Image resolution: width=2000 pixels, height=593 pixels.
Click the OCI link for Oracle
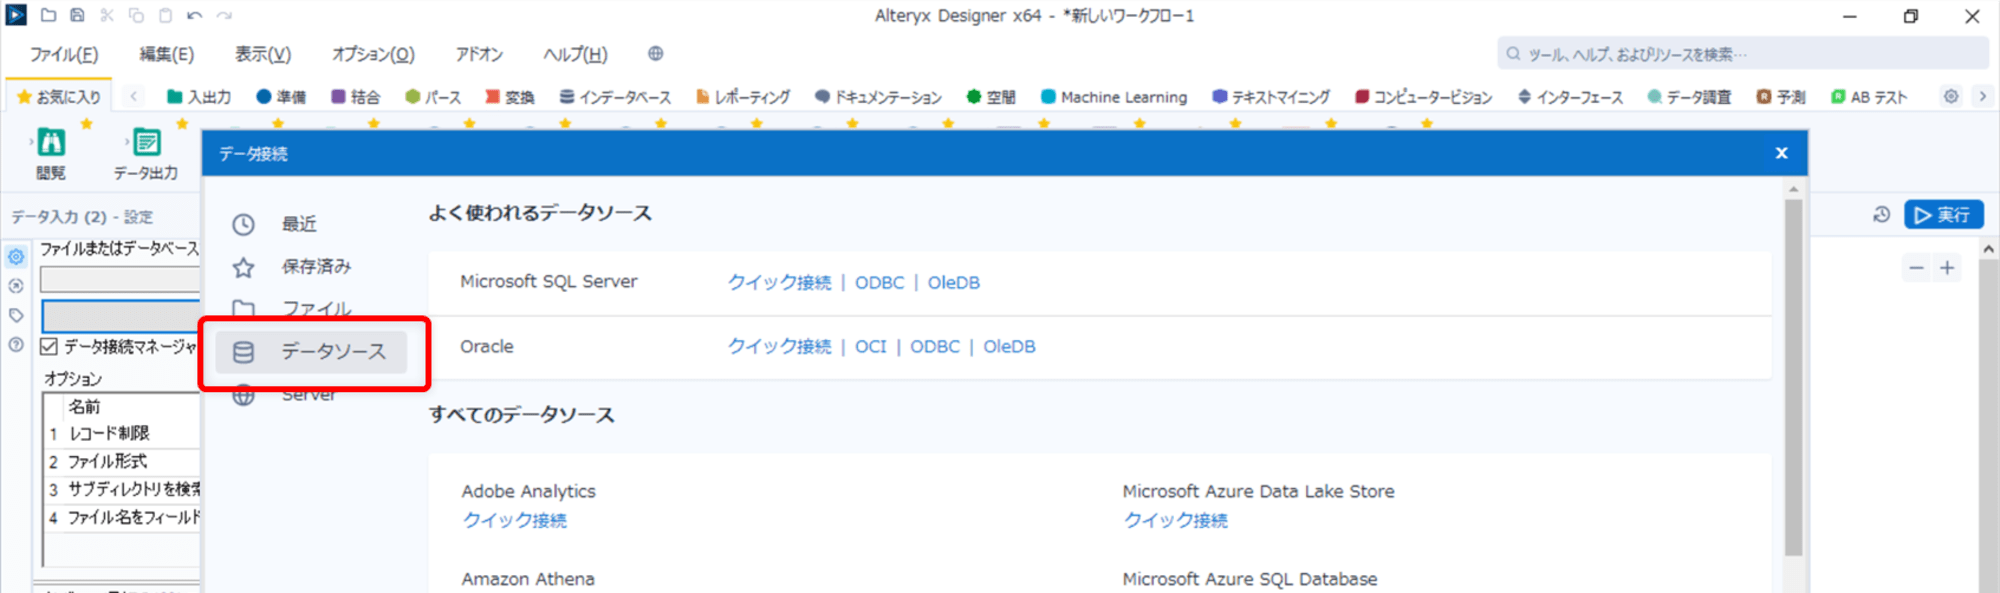pyautogui.click(x=870, y=346)
